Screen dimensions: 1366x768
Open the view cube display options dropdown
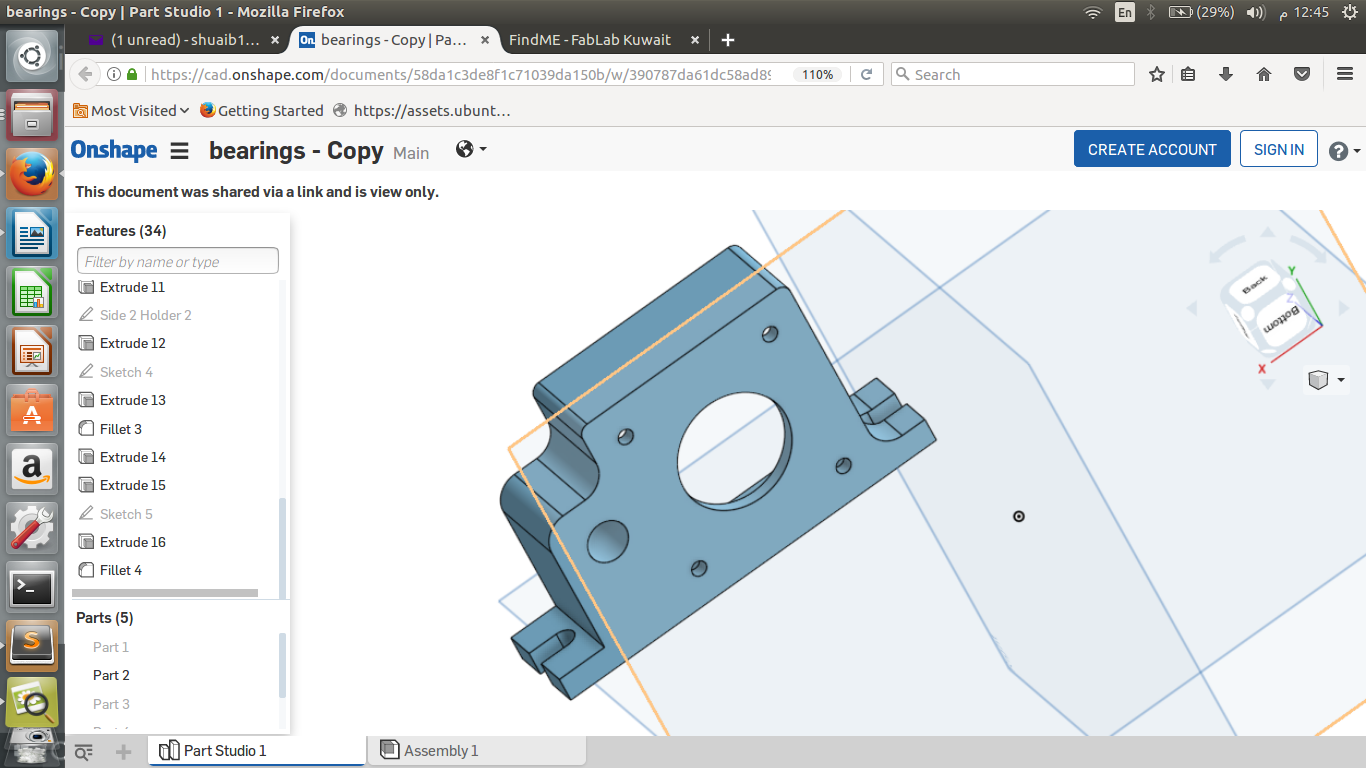(1327, 380)
